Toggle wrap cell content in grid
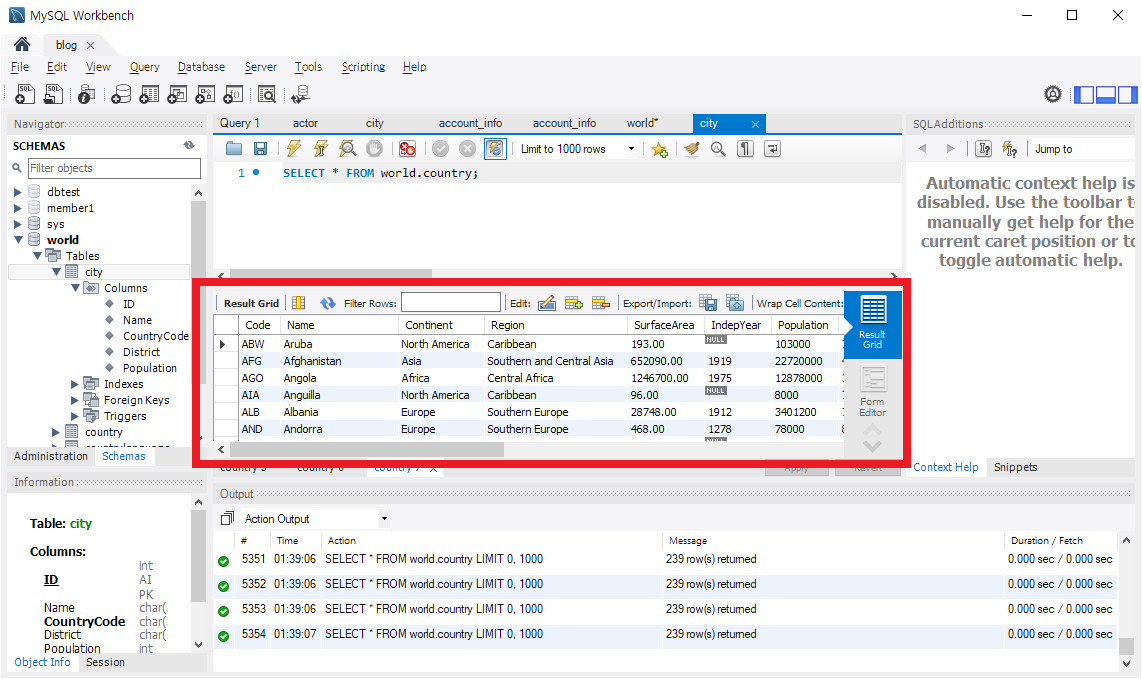Screen dimensions: 1142x679 pos(799,303)
